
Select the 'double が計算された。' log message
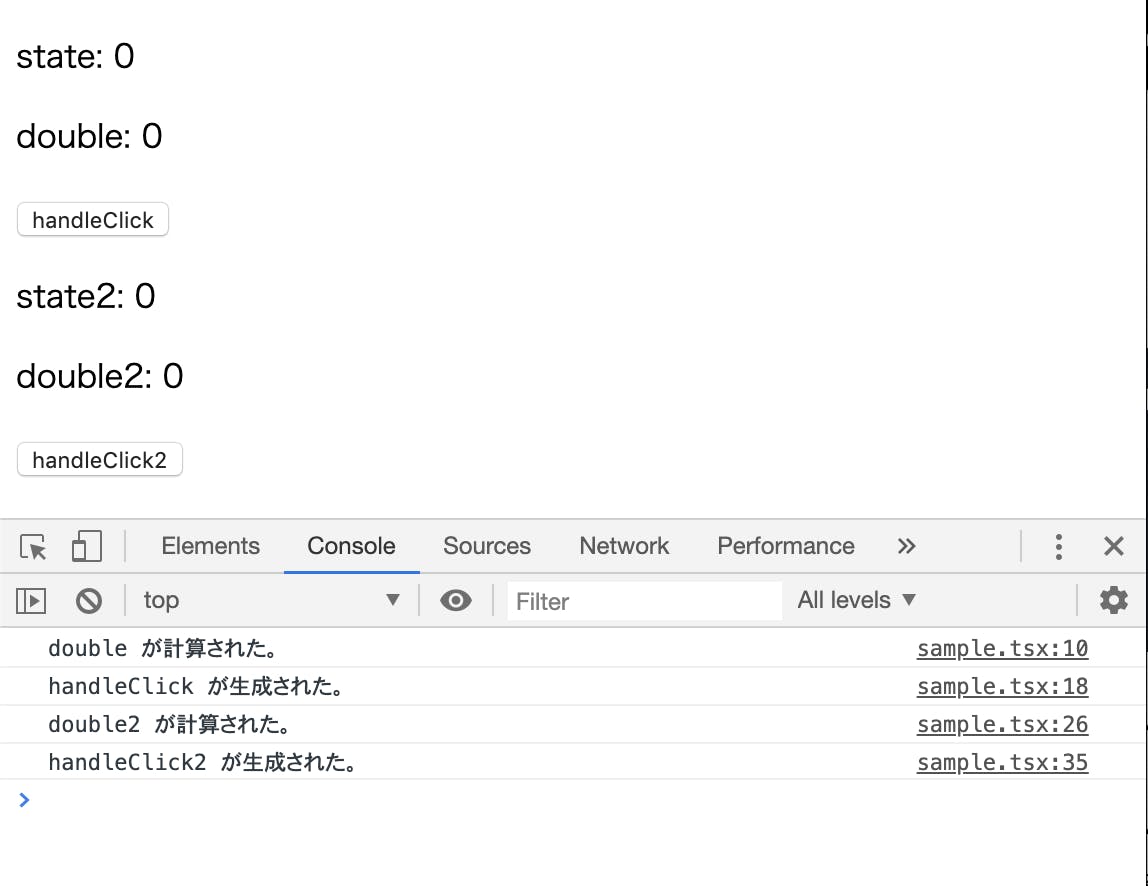coord(163,649)
